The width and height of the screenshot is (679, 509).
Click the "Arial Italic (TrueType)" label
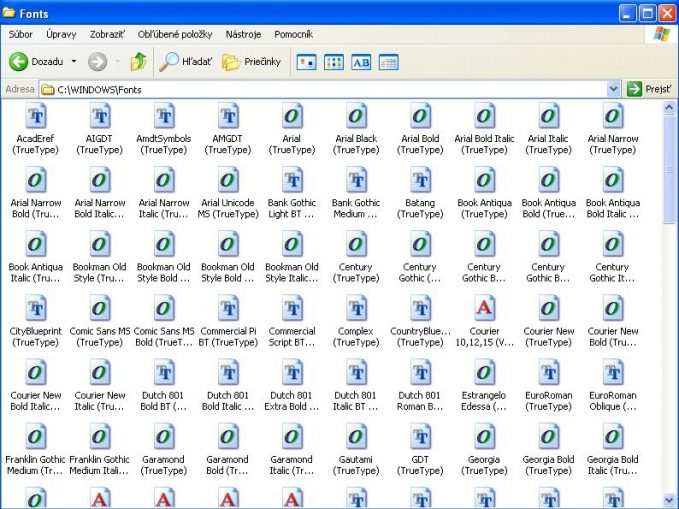(x=548, y=144)
